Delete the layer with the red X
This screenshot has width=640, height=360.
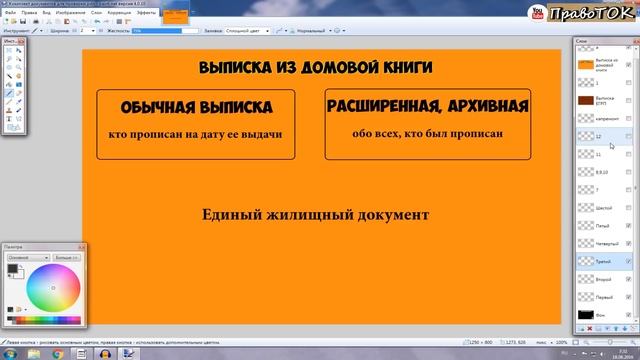pyautogui.click(x=590, y=329)
